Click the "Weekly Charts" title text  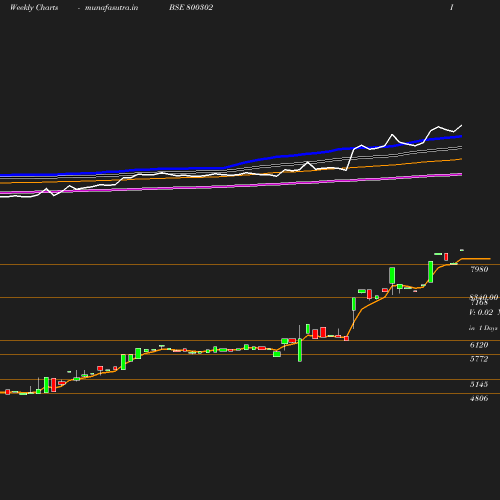pyautogui.click(x=34, y=7)
